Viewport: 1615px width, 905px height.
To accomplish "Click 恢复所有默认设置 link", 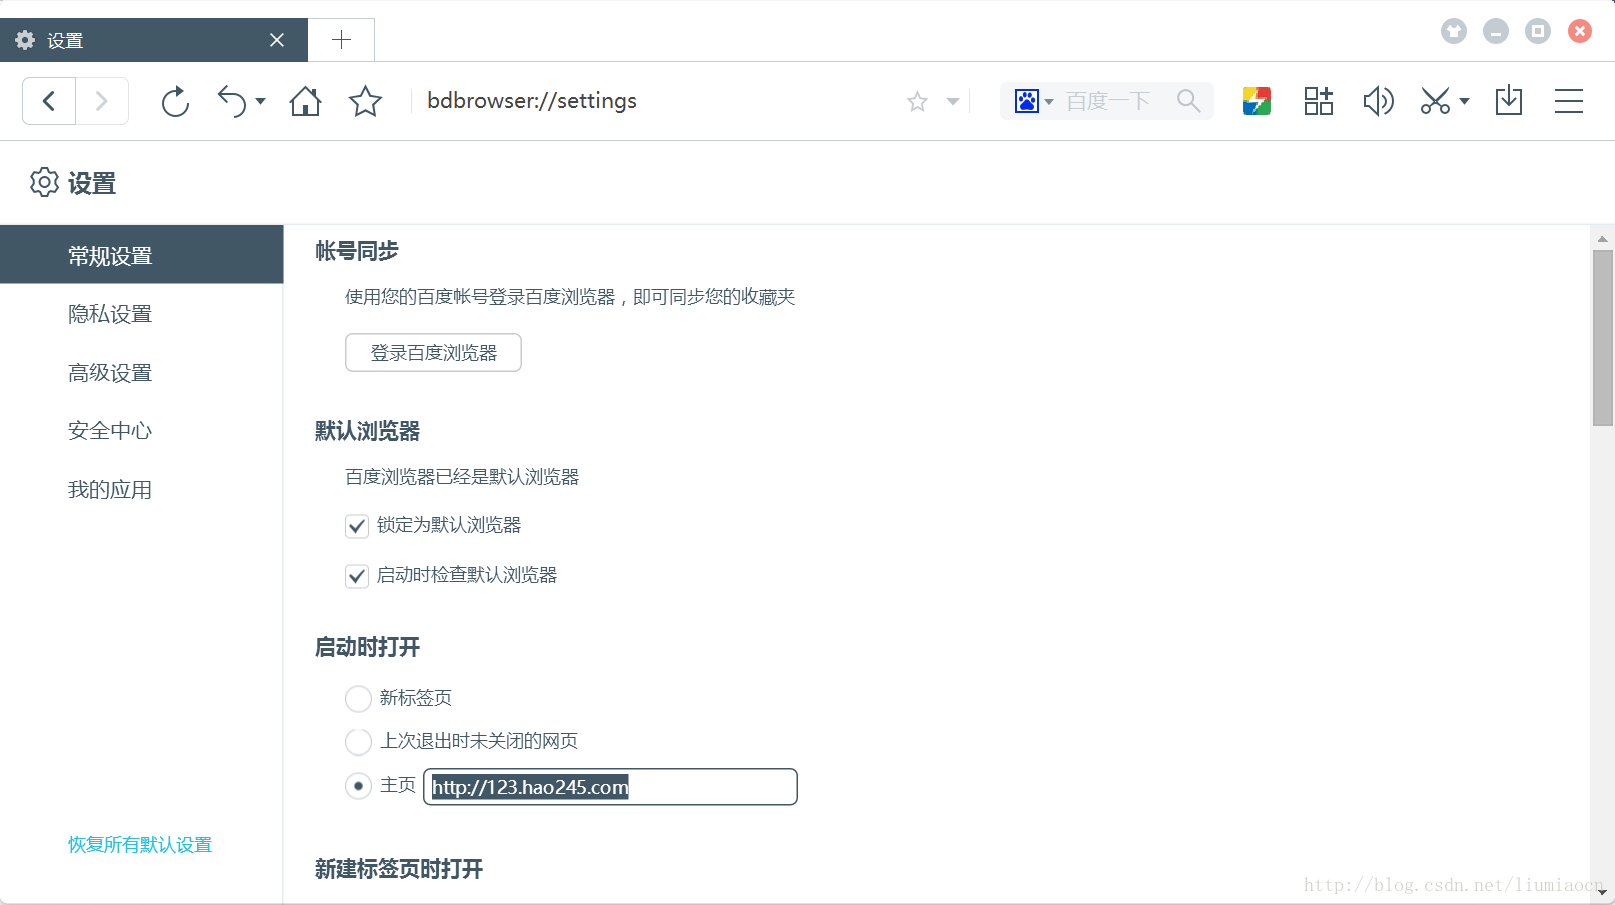I will click(x=140, y=845).
